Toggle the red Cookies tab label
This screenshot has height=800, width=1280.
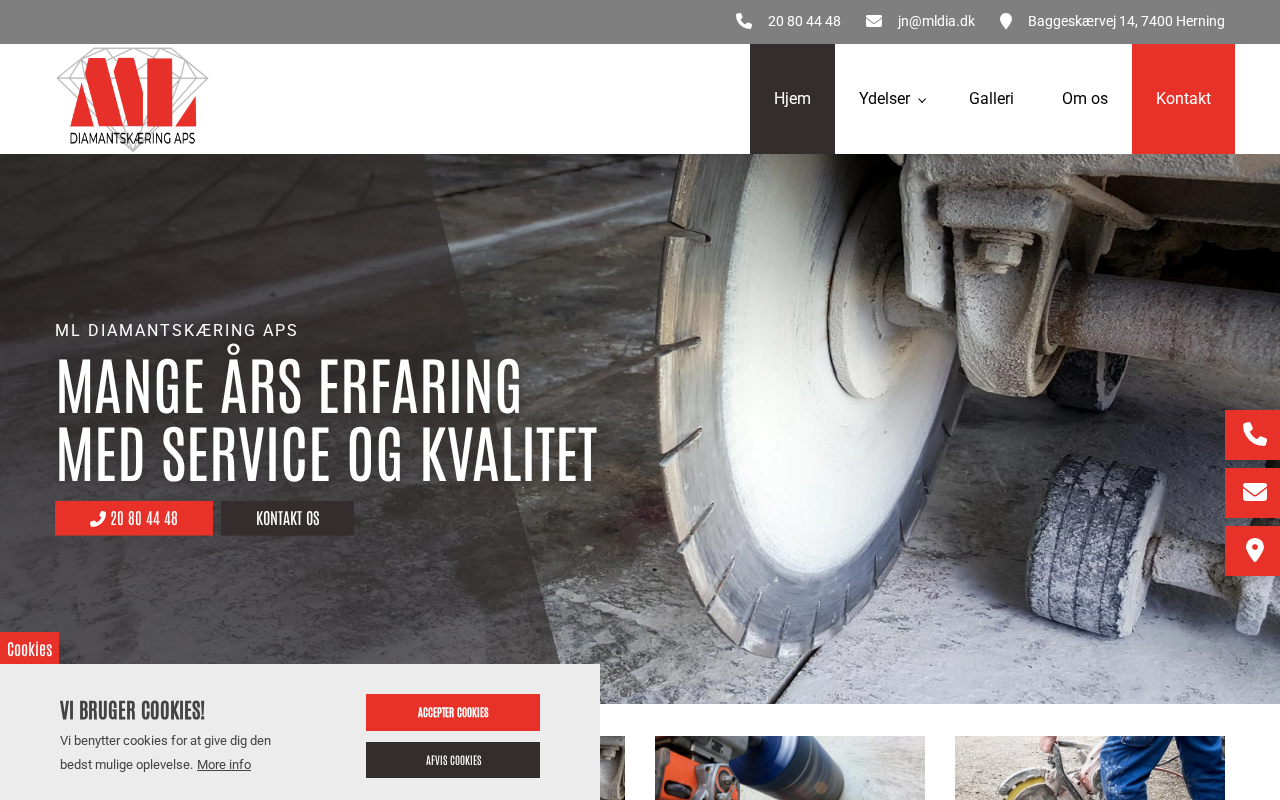click(29, 648)
